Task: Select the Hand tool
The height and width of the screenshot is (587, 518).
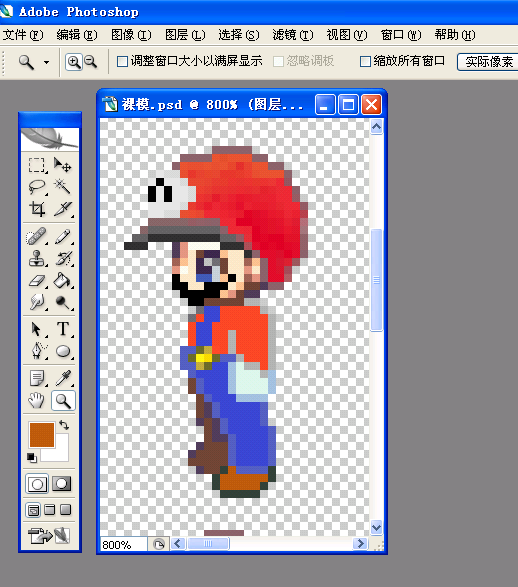Action: pos(37,401)
